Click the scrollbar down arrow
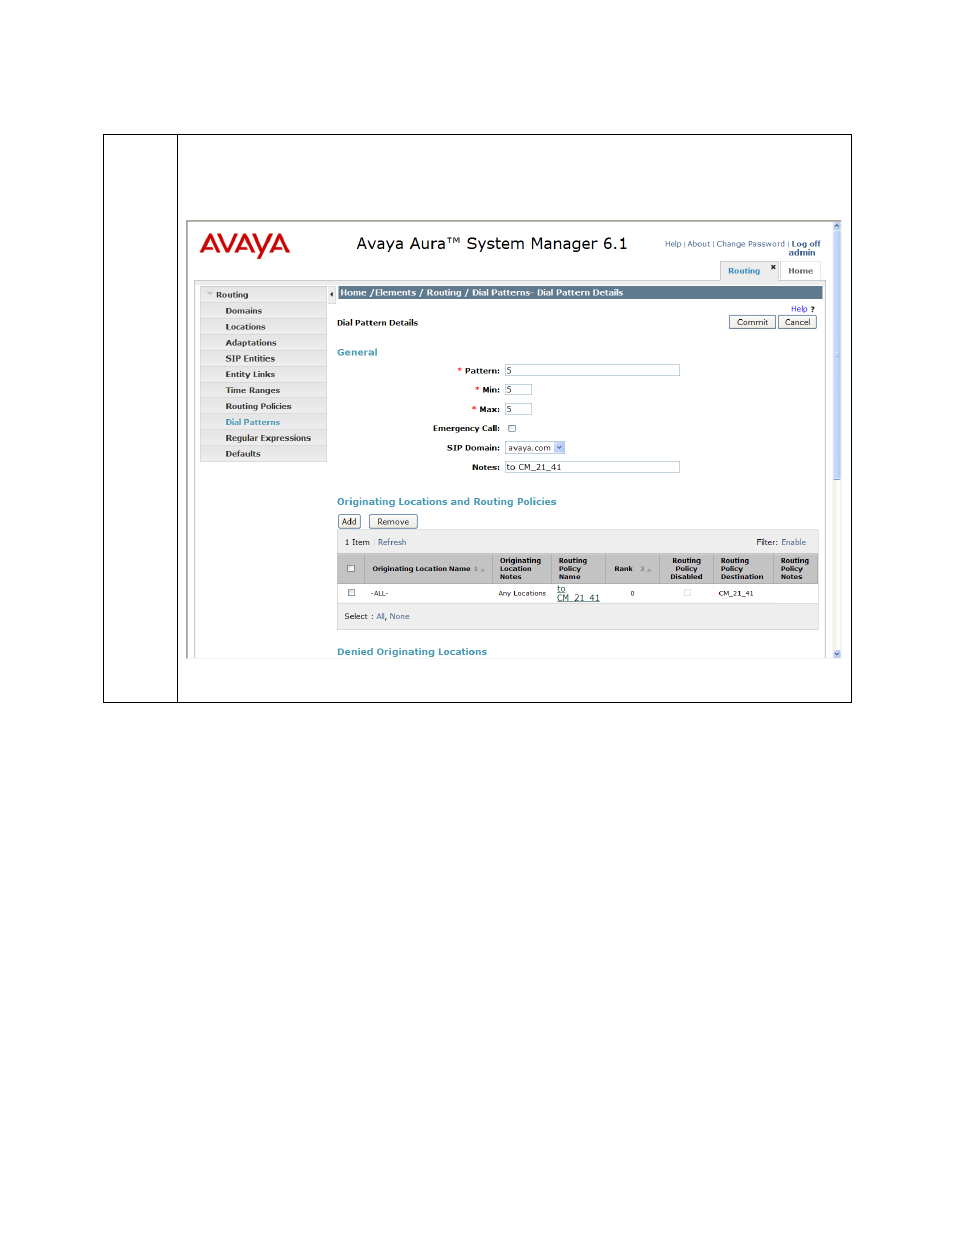Viewport: 954px width, 1235px height. (837, 653)
